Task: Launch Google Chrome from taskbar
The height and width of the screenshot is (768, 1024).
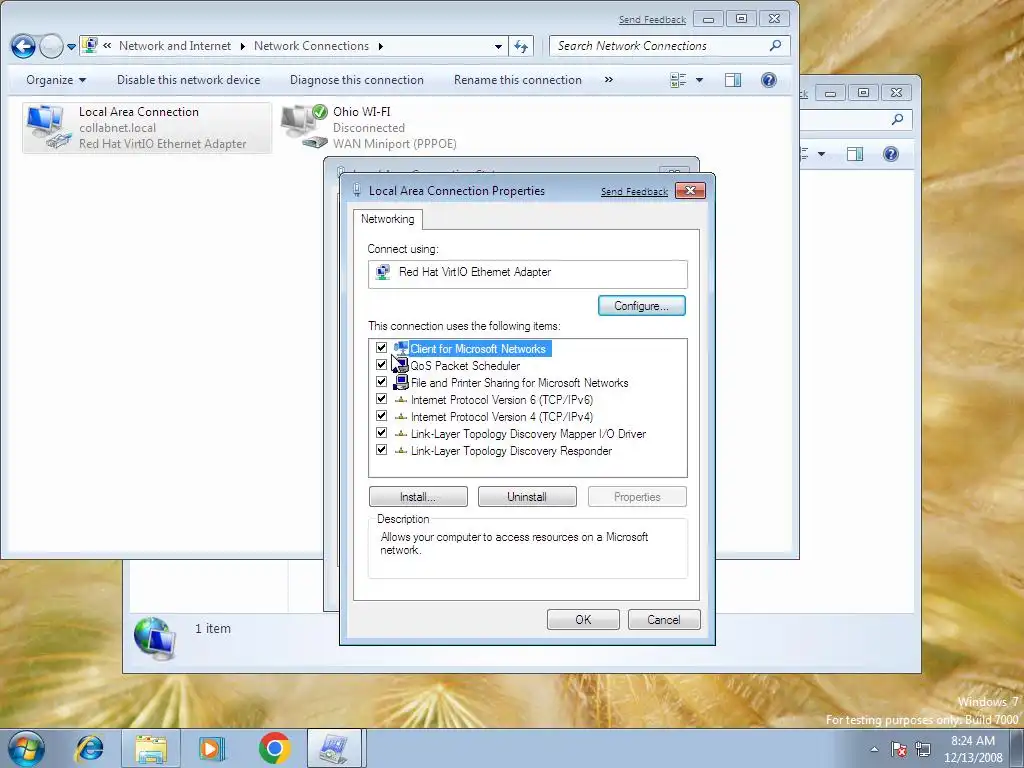Action: (274, 748)
